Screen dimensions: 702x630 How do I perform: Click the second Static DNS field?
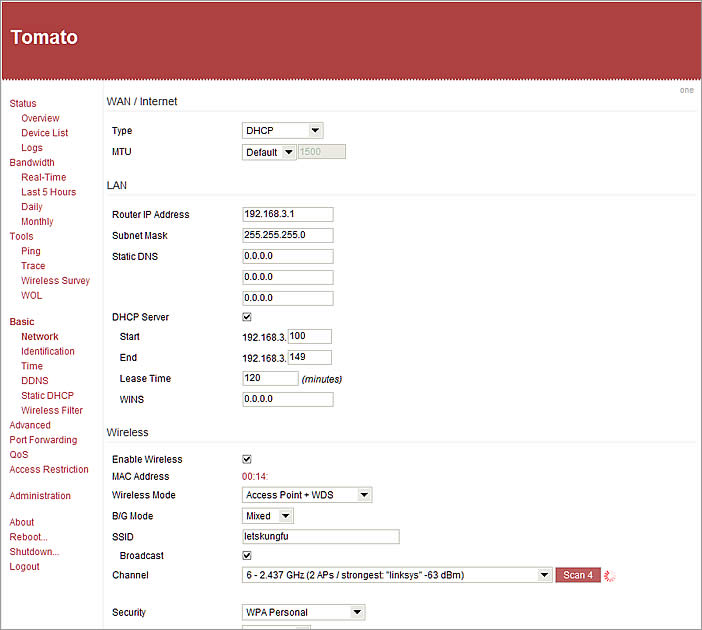tap(288, 277)
